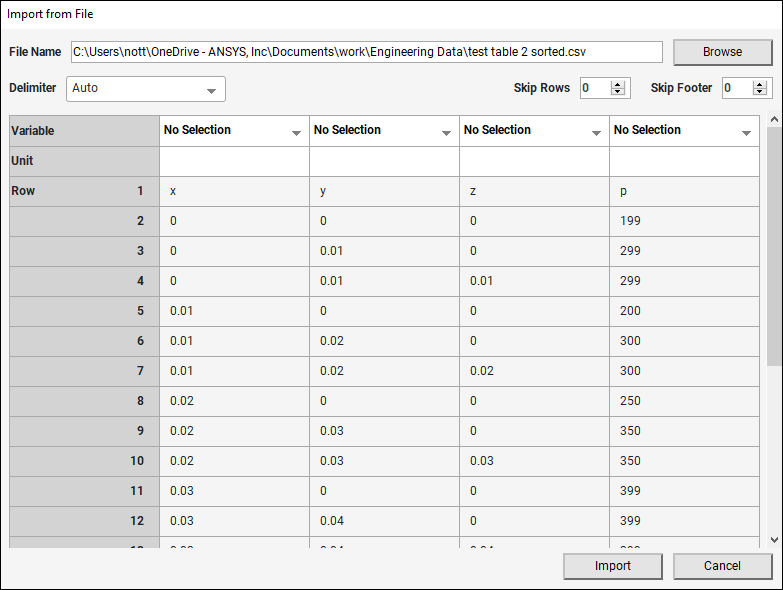Select cell with value 250

[x=684, y=401]
